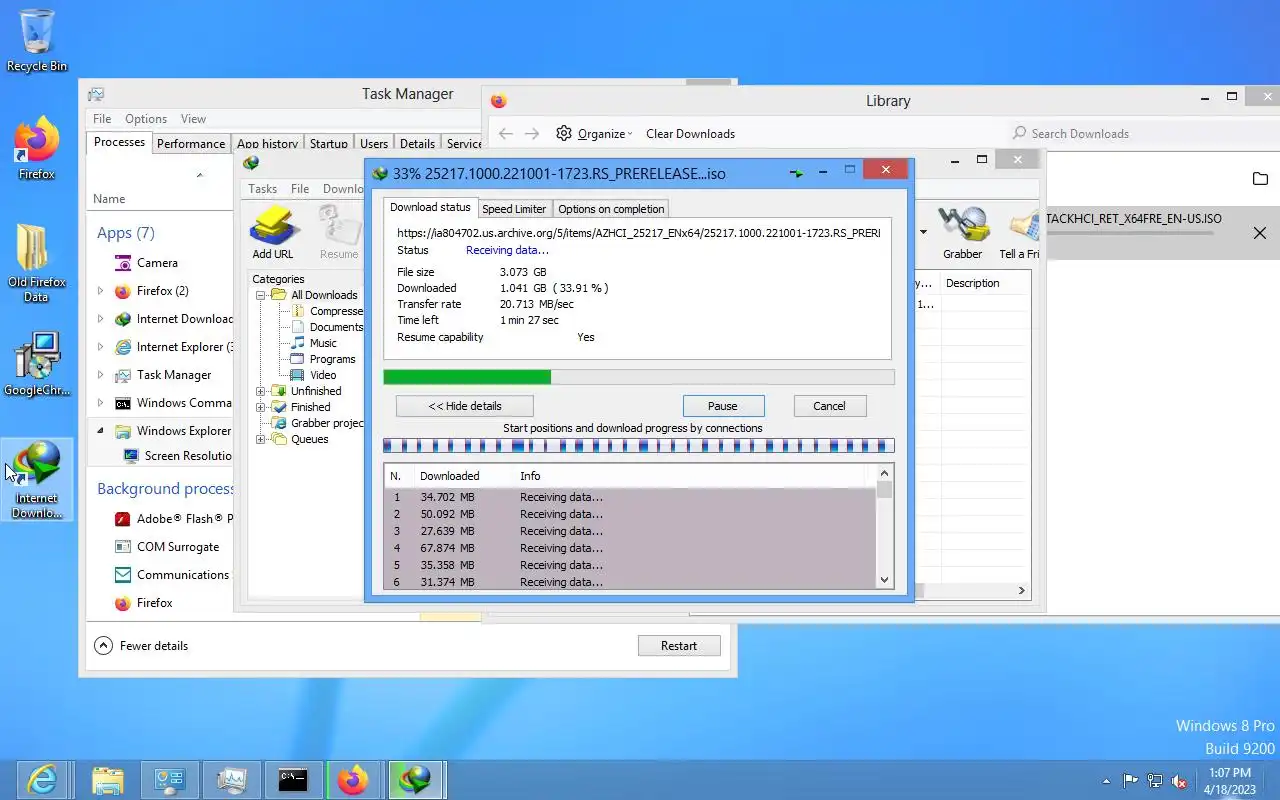Click the volume muted tray icon
Screen dimensions: 1280x800
coord(1180,781)
